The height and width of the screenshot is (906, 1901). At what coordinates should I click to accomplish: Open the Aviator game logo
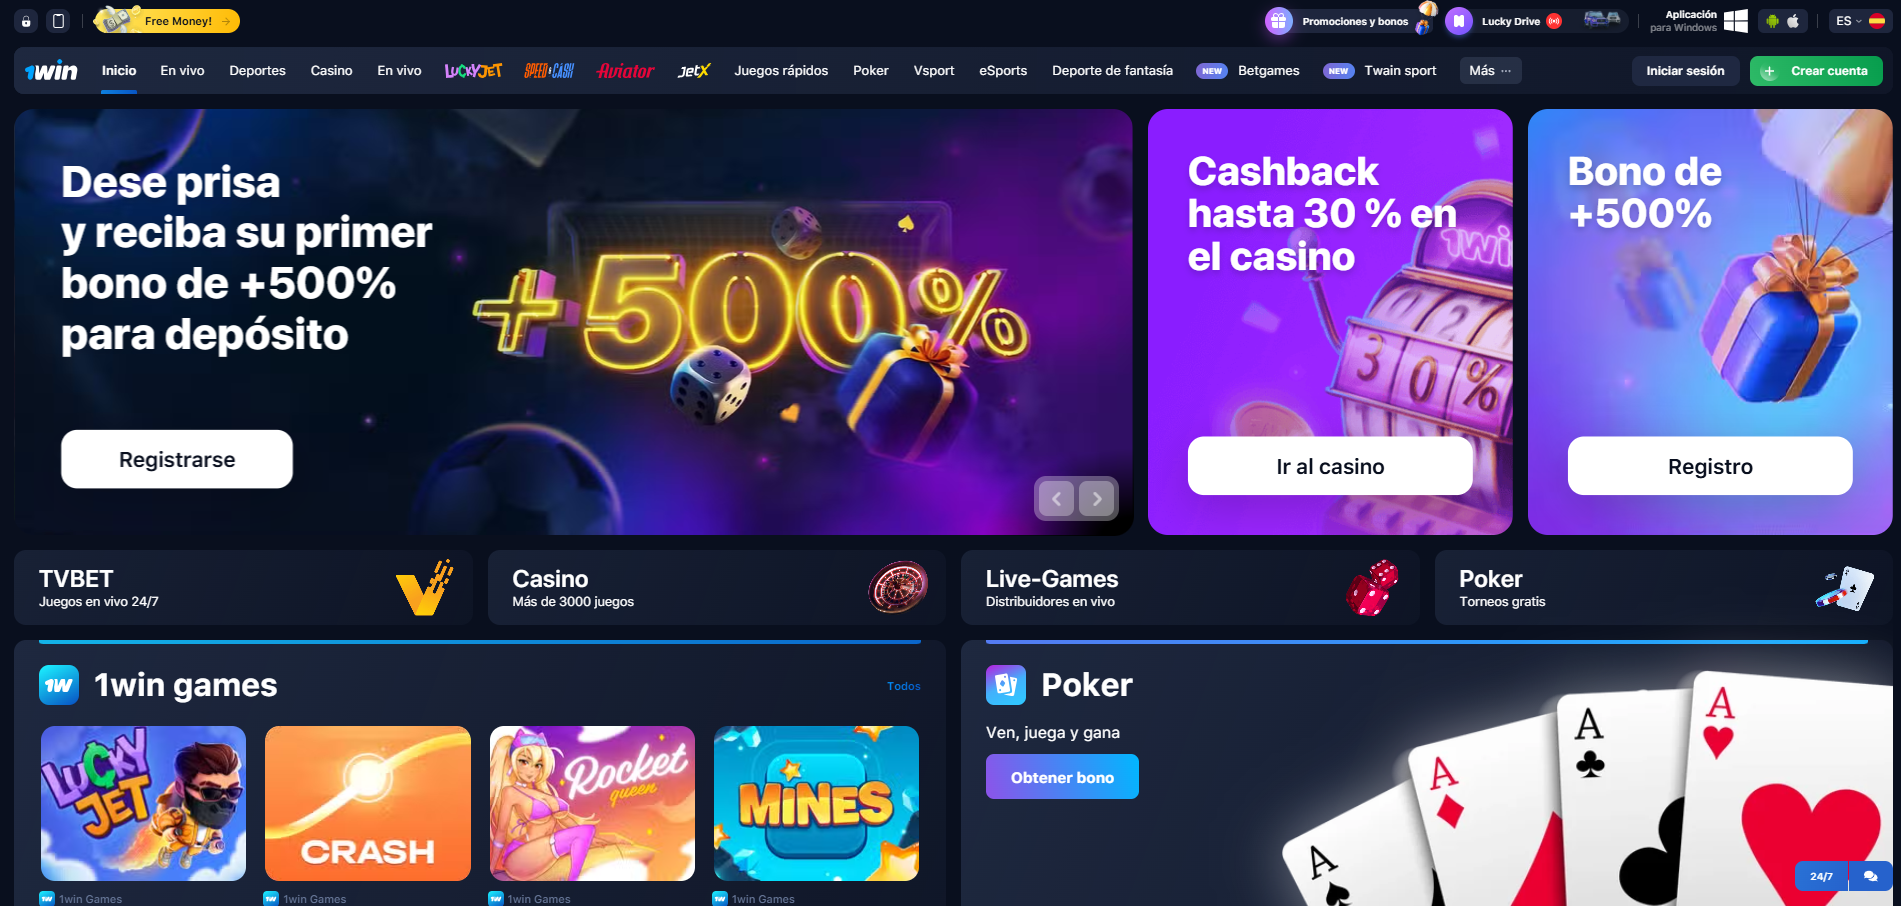[626, 71]
